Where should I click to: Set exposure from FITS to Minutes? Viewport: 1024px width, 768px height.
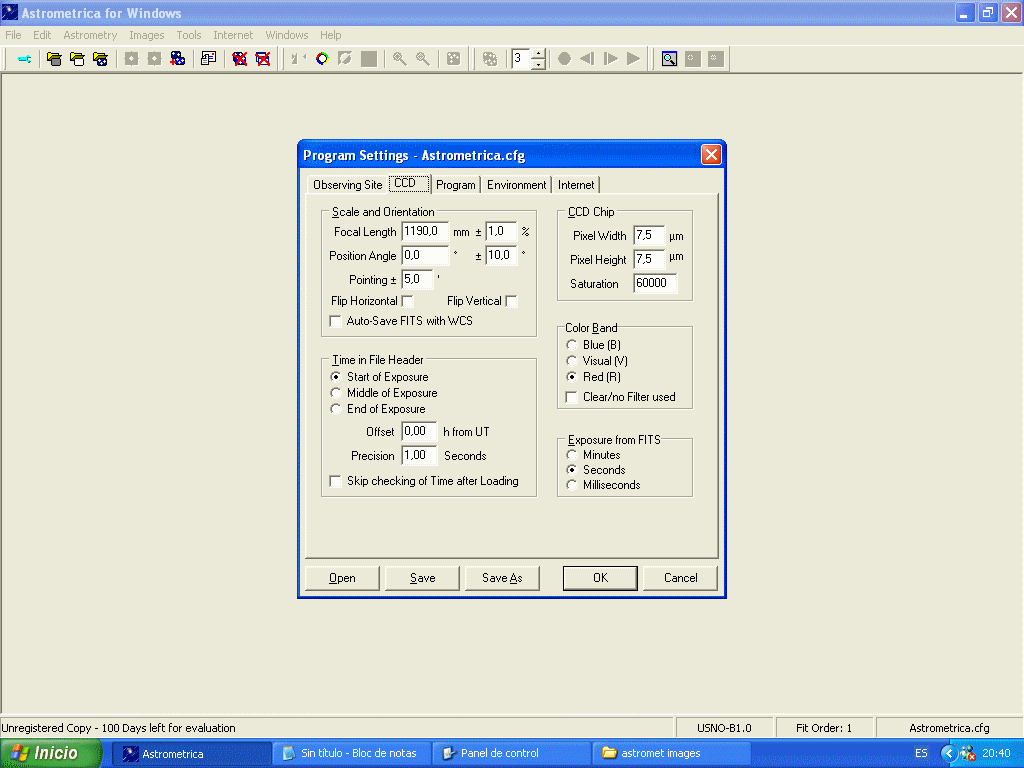point(571,455)
